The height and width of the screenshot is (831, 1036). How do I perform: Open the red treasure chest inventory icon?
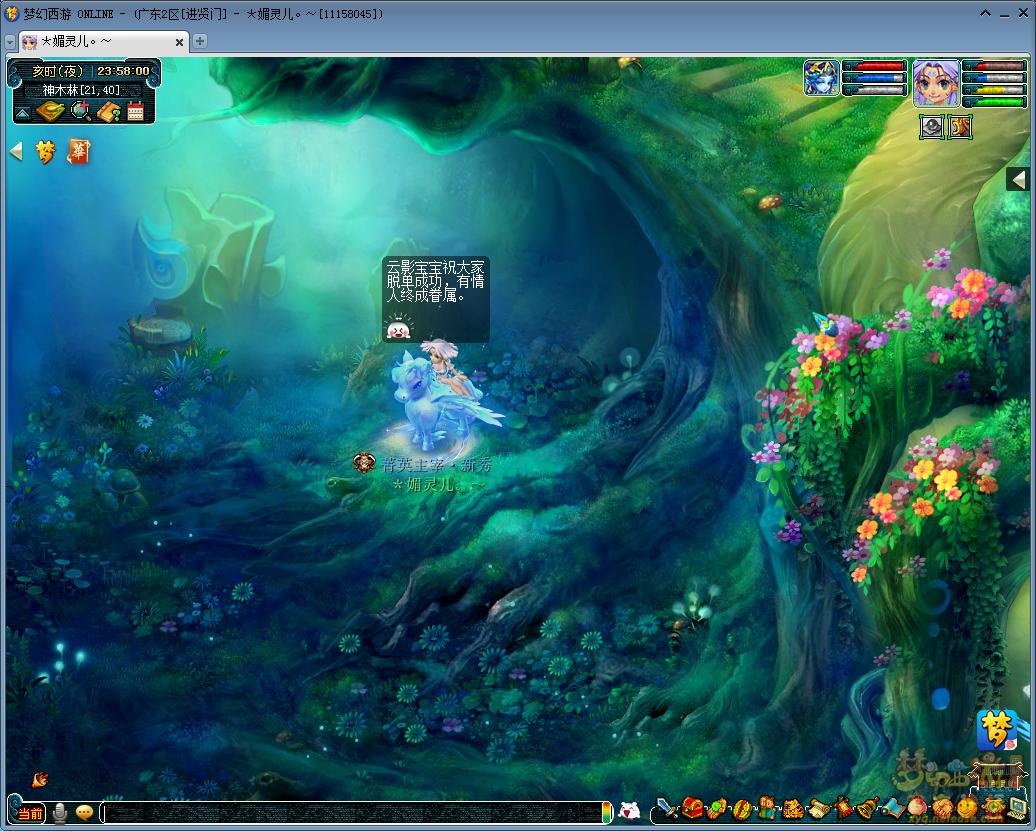692,807
